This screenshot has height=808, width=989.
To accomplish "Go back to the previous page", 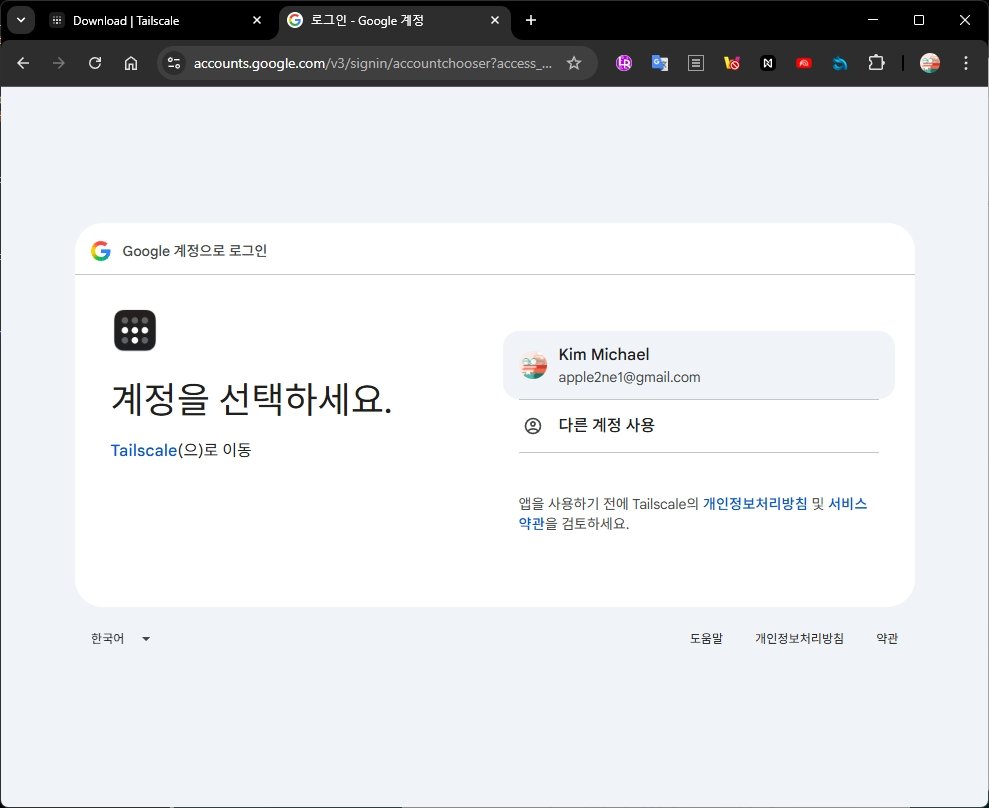I will point(23,63).
